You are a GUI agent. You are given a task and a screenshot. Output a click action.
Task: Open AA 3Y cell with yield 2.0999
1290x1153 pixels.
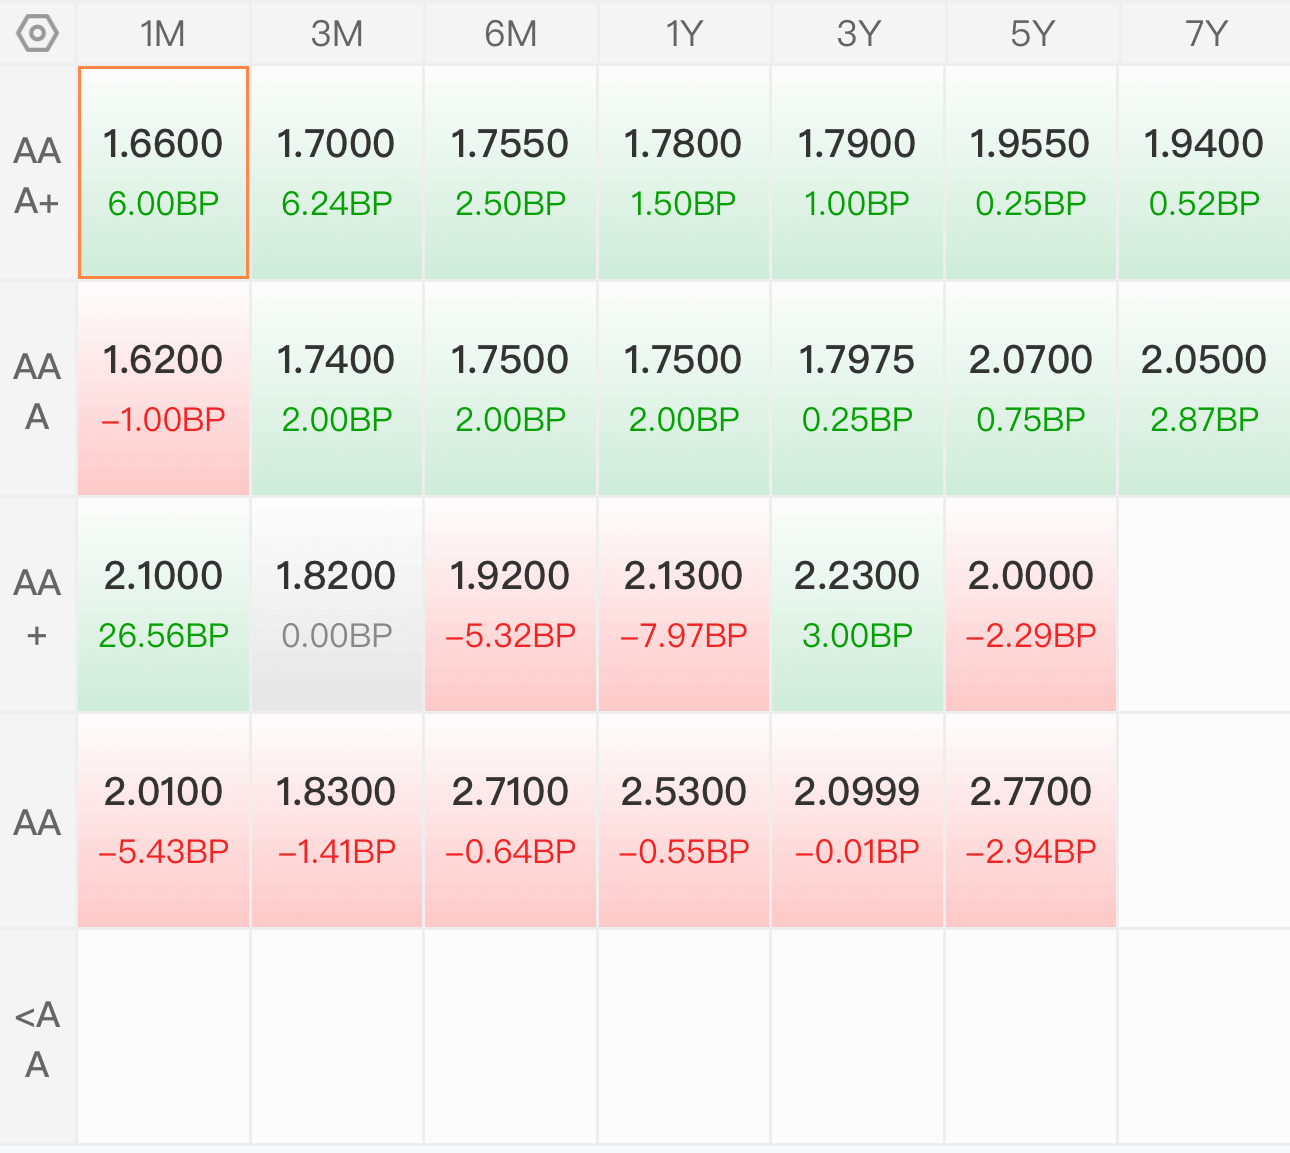(858, 821)
